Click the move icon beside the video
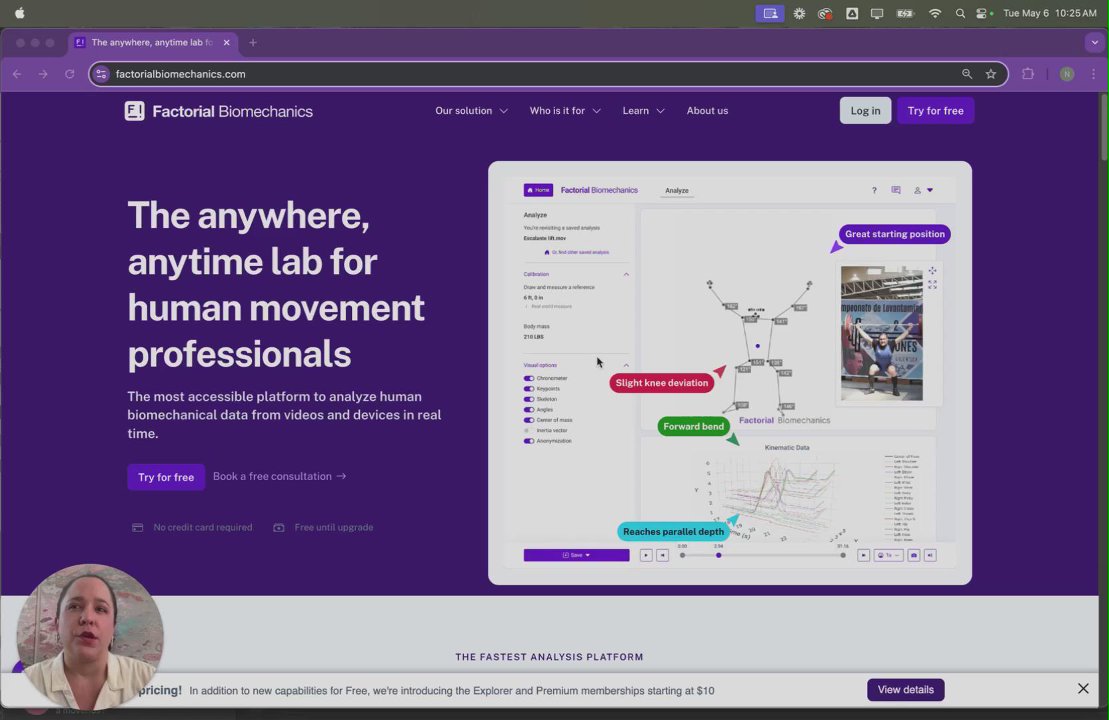The width and height of the screenshot is (1109, 720). [x=932, y=271]
